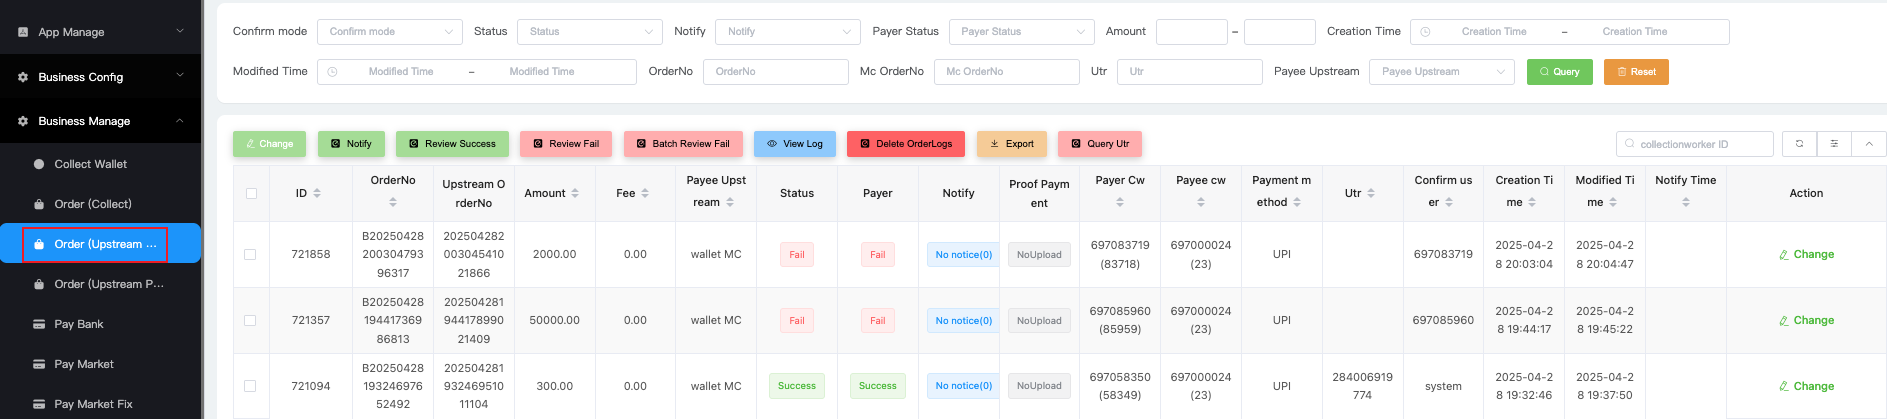Viewport: 1887px width, 419px height.
Task: Go to Pay Bank in the sidebar
Action: [x=79, y=324]
